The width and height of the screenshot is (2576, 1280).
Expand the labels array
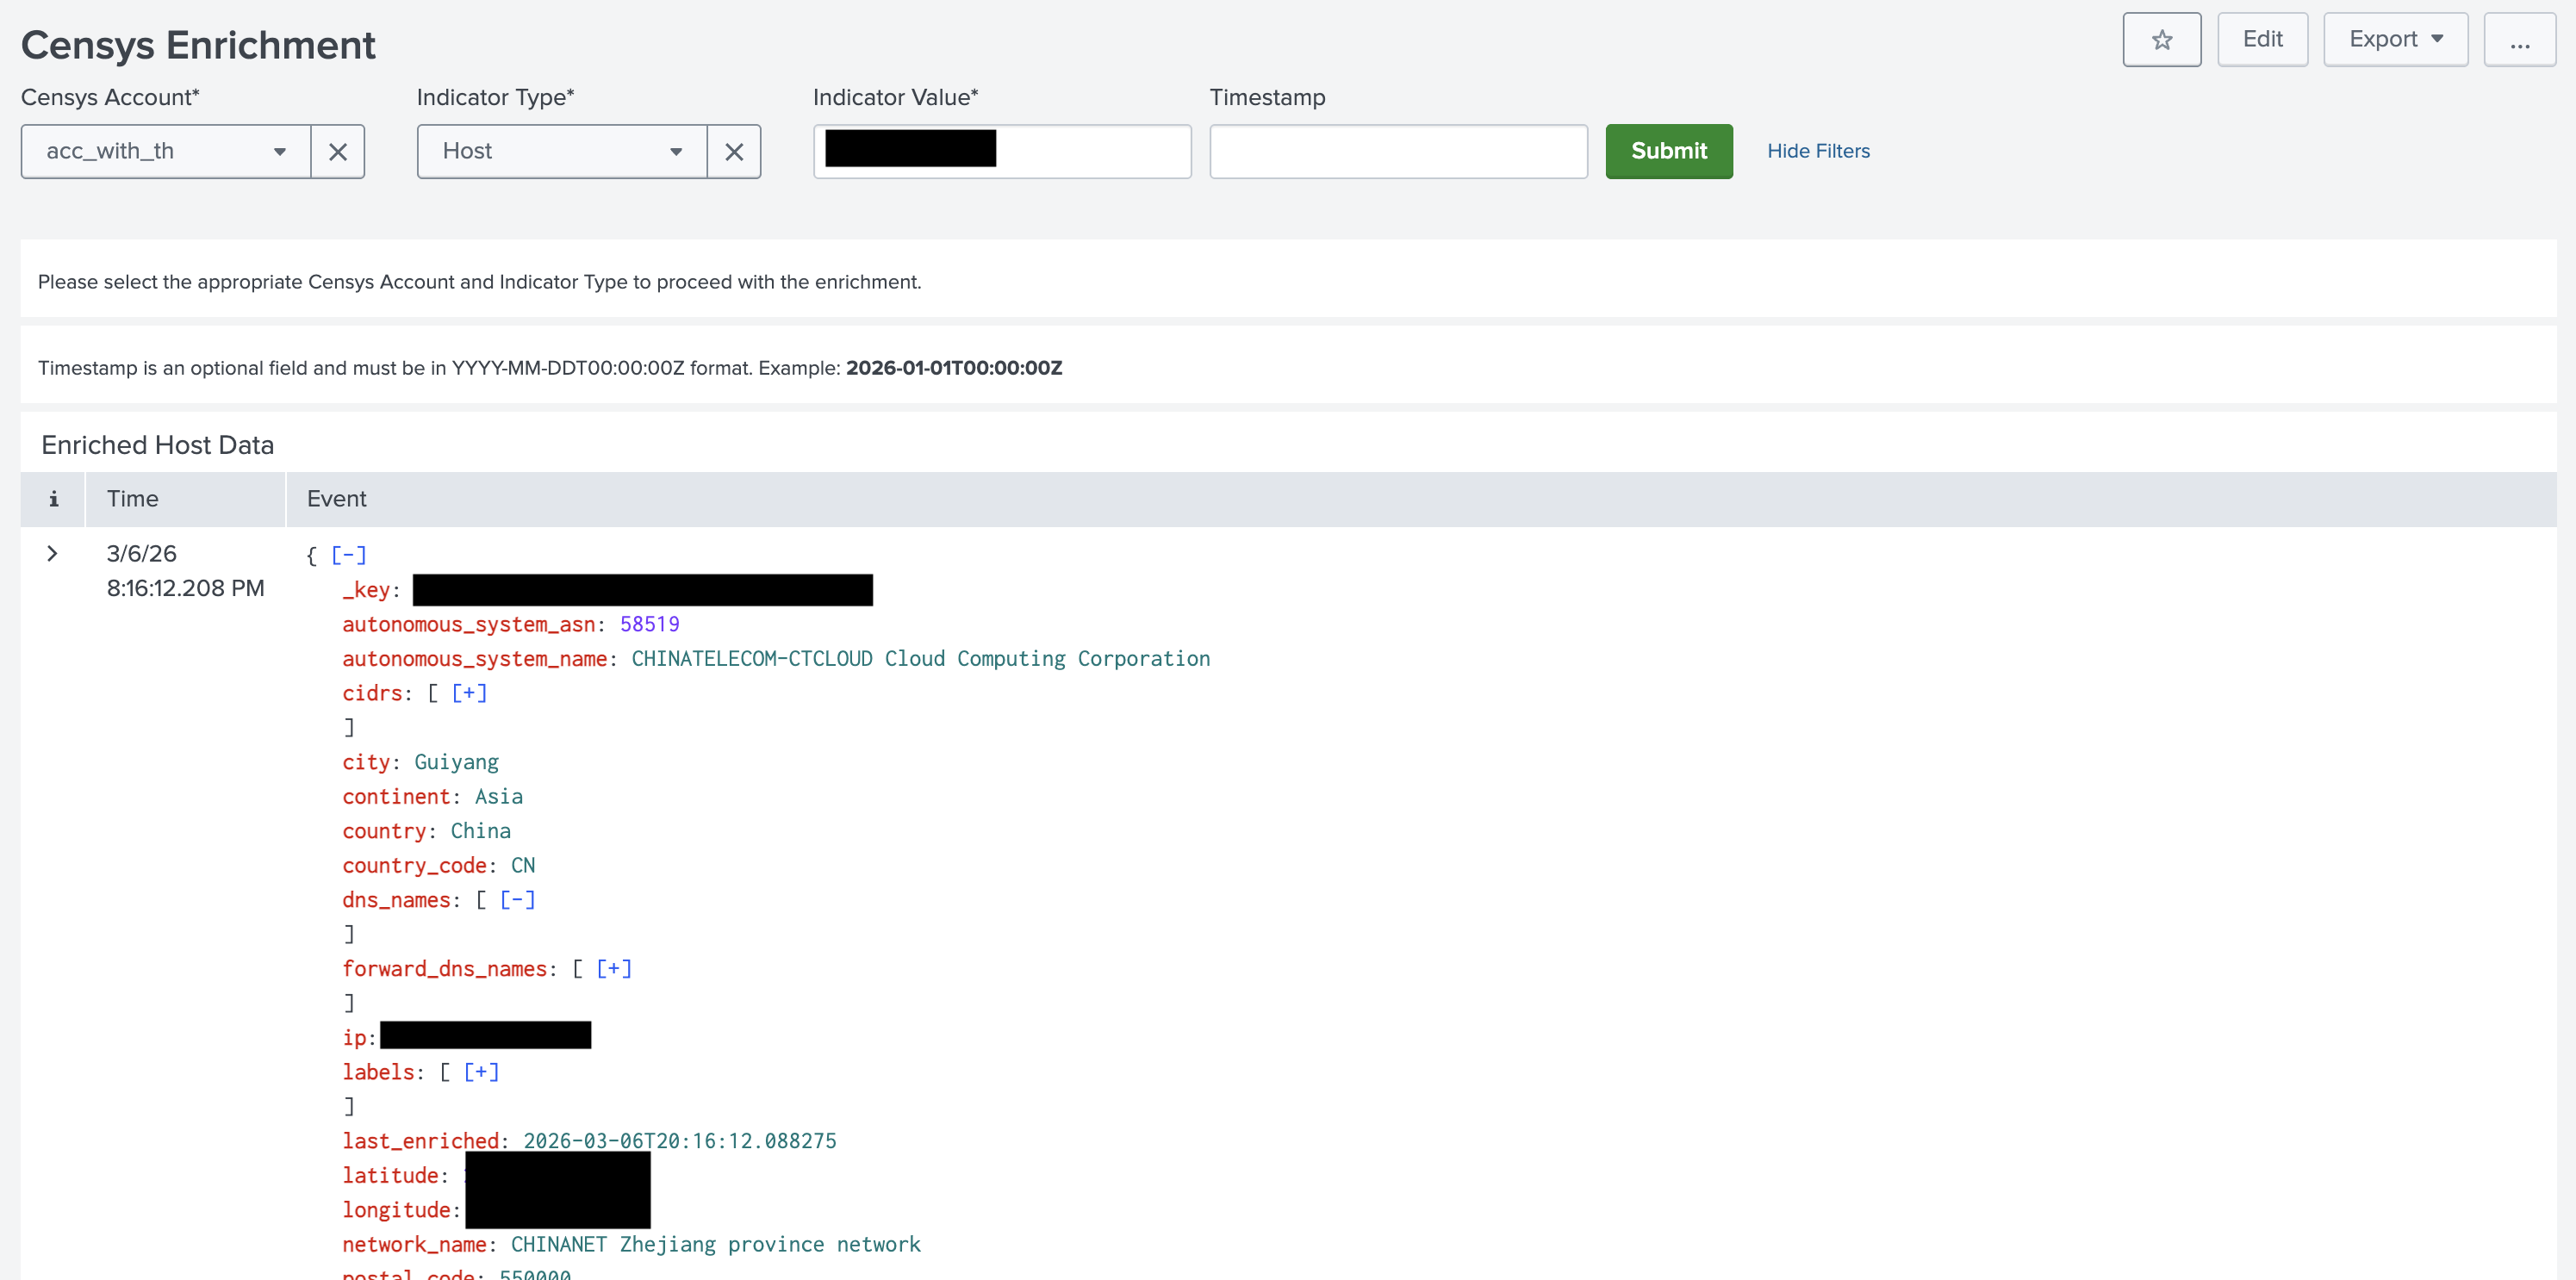(481, 1072)
